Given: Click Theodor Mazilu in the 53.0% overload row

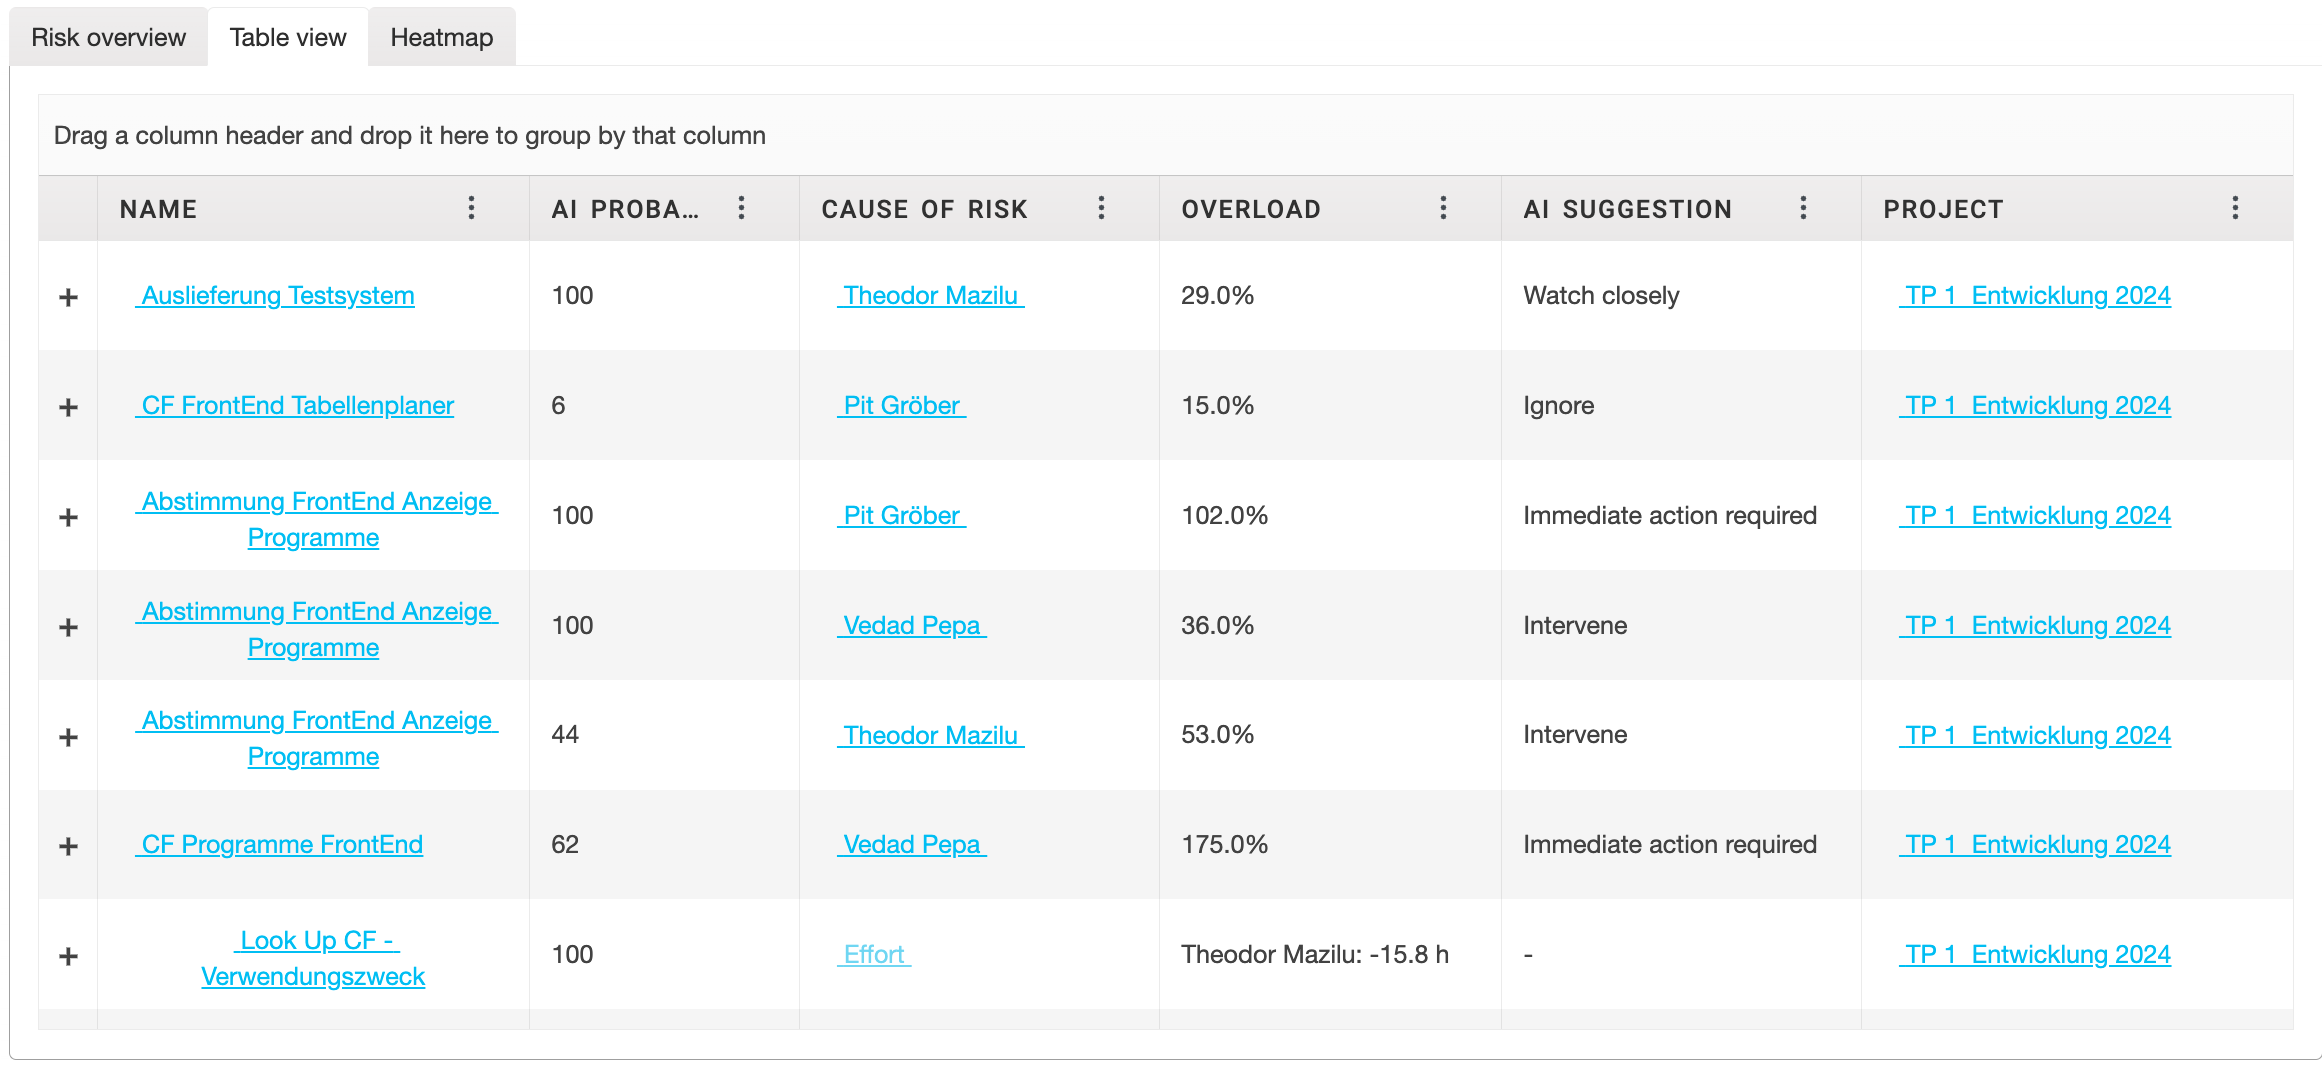Looking at the screenshot, I should [931, 736].
